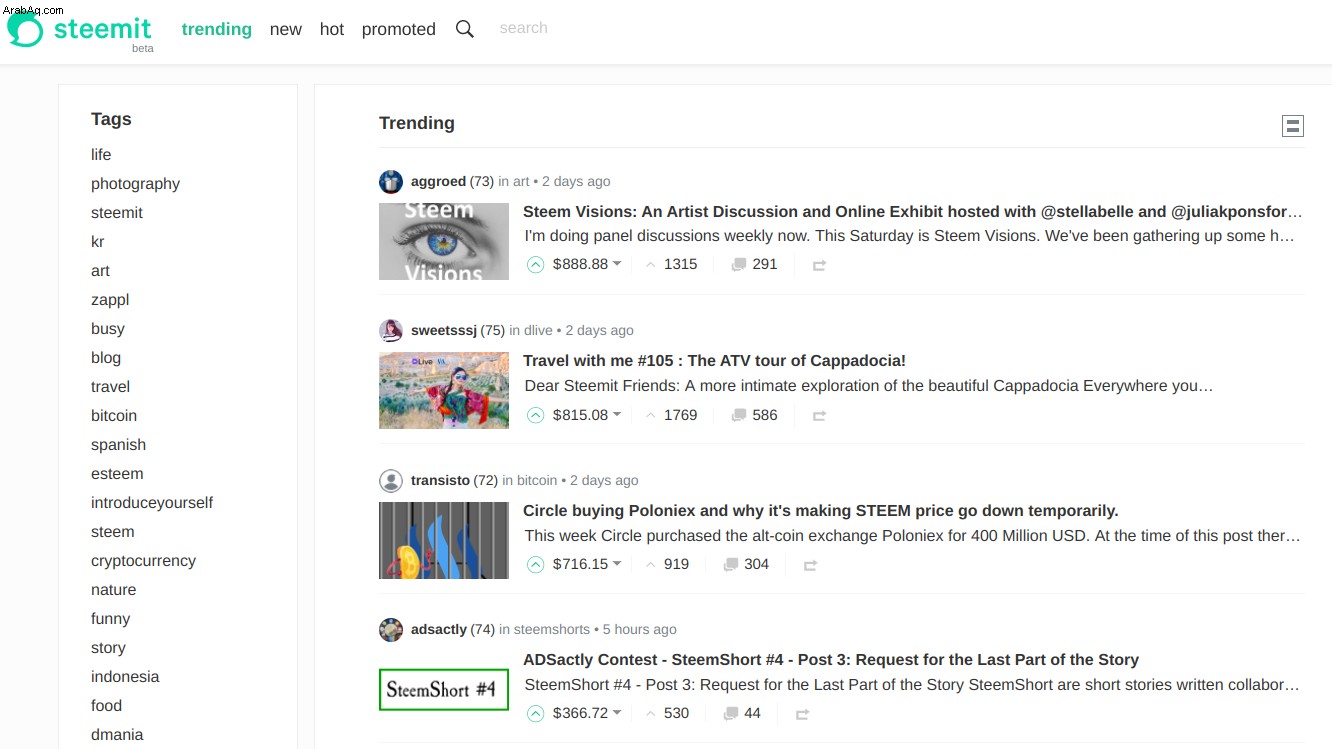Visit transisto's profile username link
1332x749 pixels.
click(440, 481)
